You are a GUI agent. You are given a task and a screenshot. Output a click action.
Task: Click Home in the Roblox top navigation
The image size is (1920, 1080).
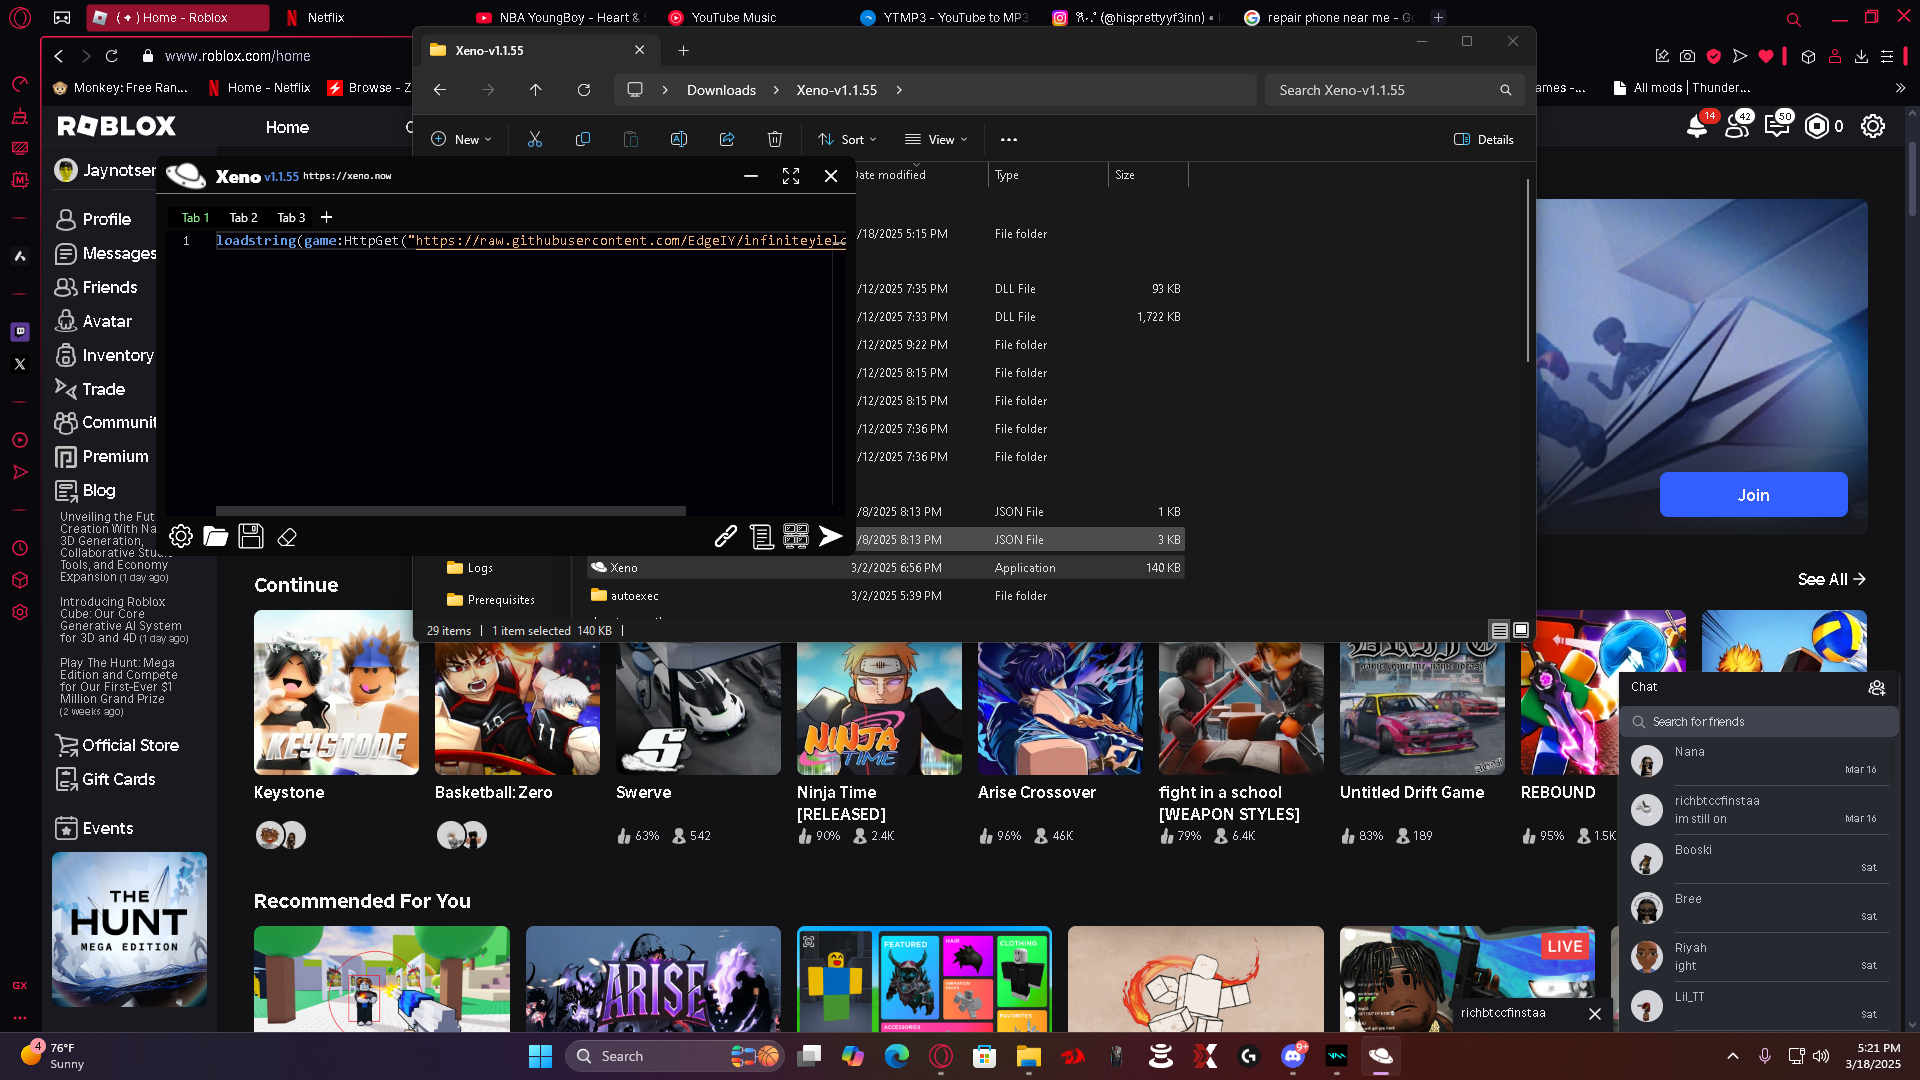[x=287, y=127]
